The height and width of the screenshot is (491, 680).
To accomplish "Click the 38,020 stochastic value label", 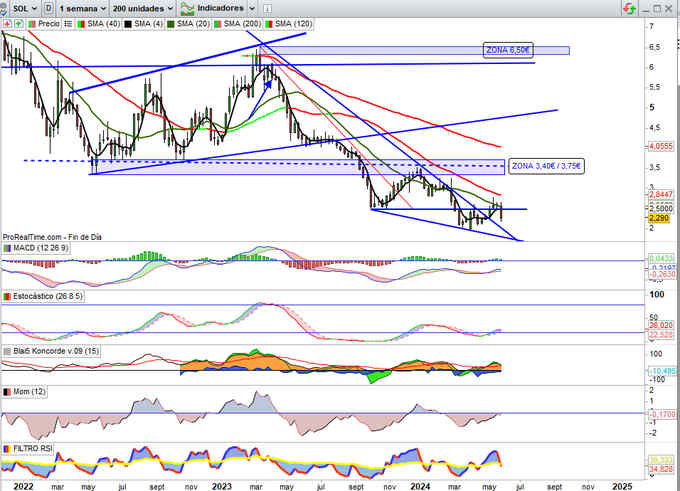I will (660, 325).
